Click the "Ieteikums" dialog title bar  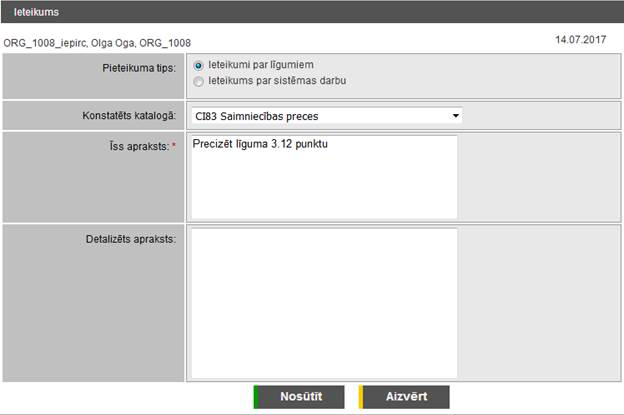311,11
